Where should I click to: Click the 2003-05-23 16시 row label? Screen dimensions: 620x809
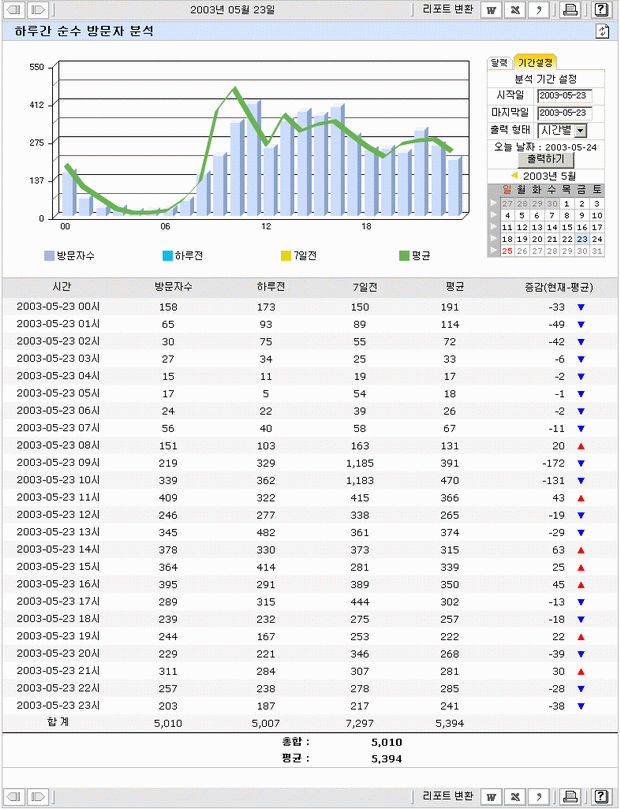(58, 584)
